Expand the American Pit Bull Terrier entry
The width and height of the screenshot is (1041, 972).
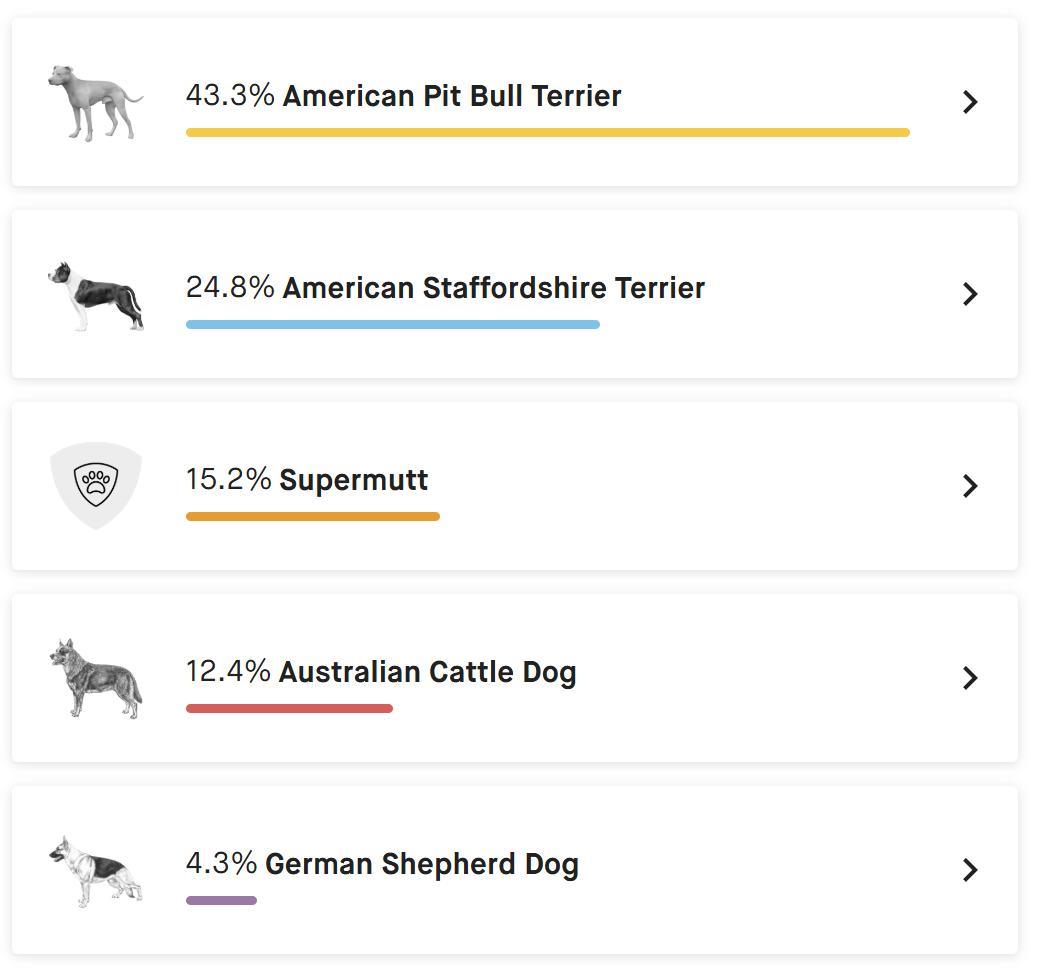pos(969,101)
